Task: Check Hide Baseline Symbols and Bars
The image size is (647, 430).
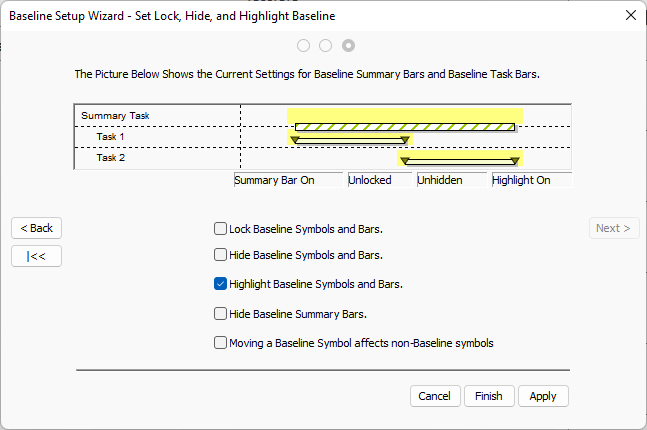Action: point(221,255)
